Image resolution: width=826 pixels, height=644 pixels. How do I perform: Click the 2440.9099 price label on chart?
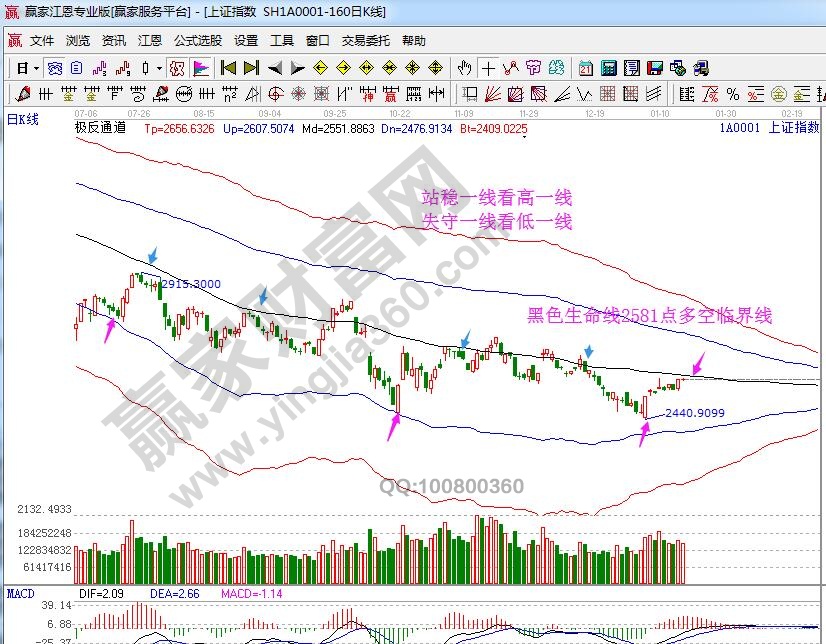coord(693,412)
